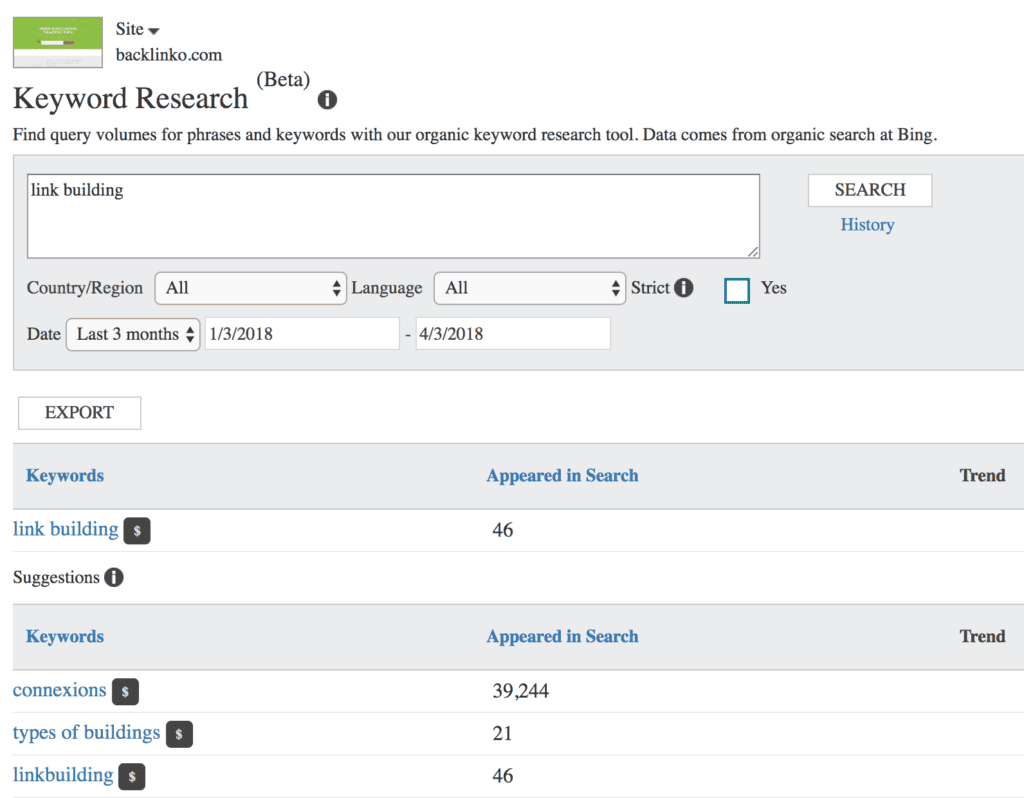Enable the Strict 'Yes' checkbox
The width and height of the screenshot is (1024, 798).
[x=737, y=290]
